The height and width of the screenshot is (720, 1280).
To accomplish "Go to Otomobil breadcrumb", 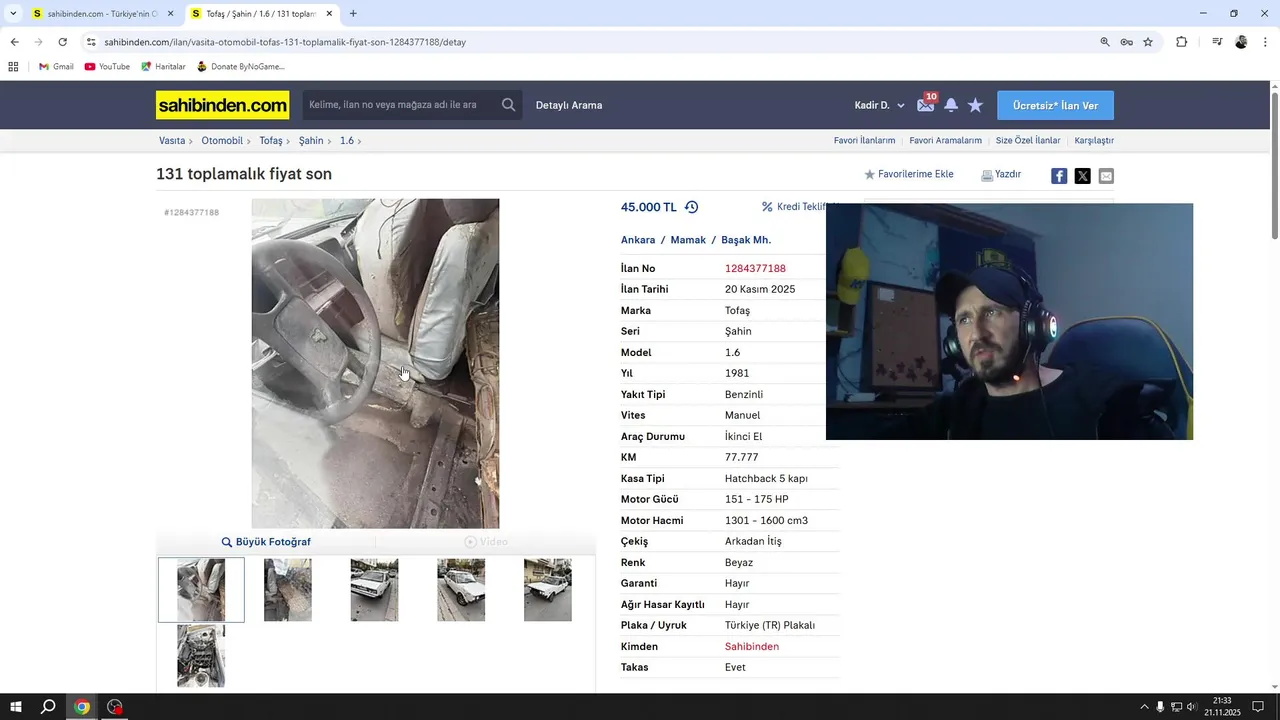I will 222,141.
